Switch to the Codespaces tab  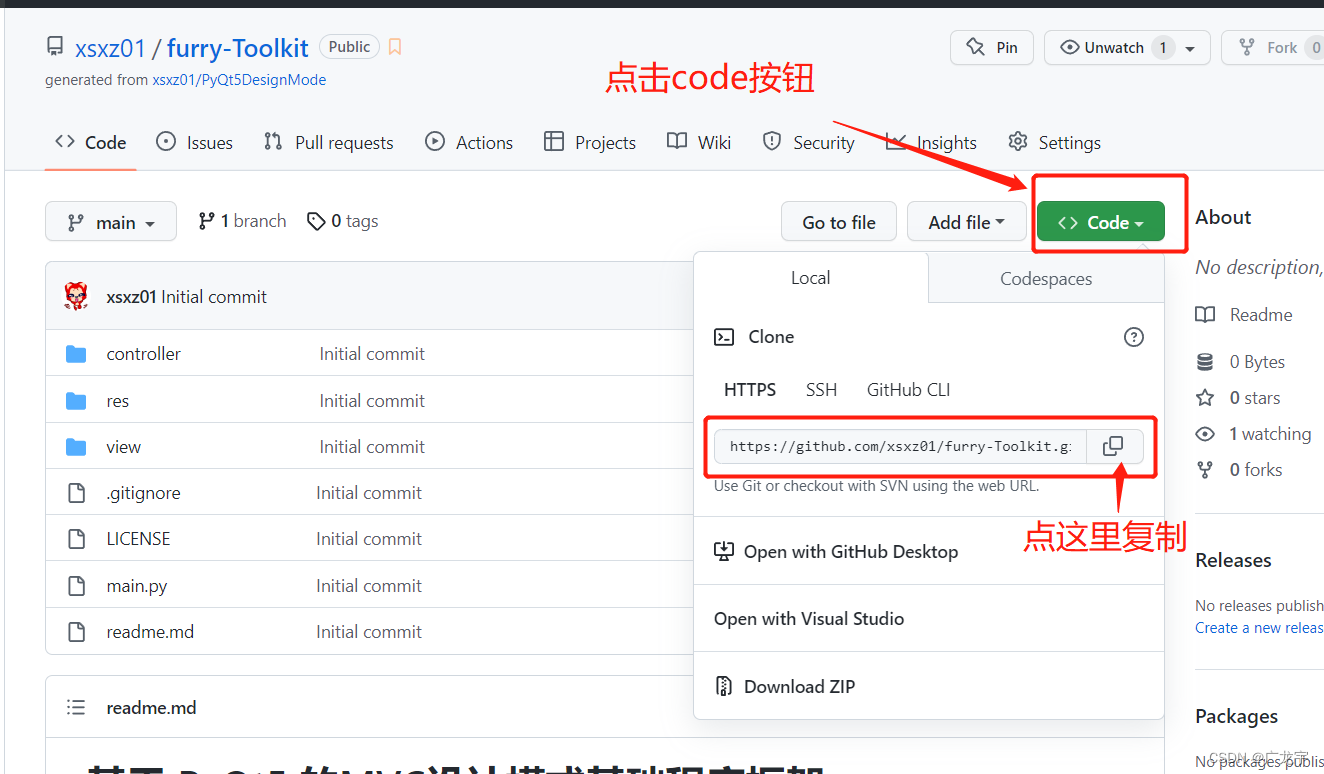[1046, 279]
